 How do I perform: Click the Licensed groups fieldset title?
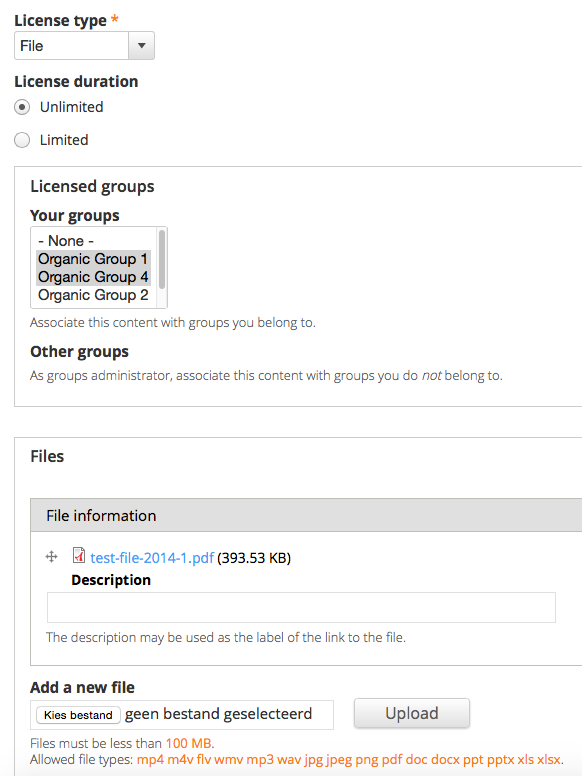click(93, 187)
